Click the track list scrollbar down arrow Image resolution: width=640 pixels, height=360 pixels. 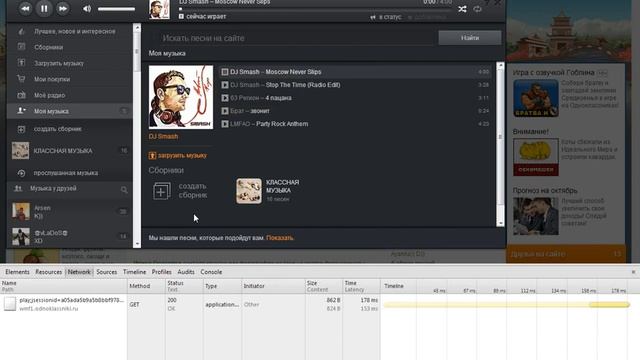pos(500,223)
